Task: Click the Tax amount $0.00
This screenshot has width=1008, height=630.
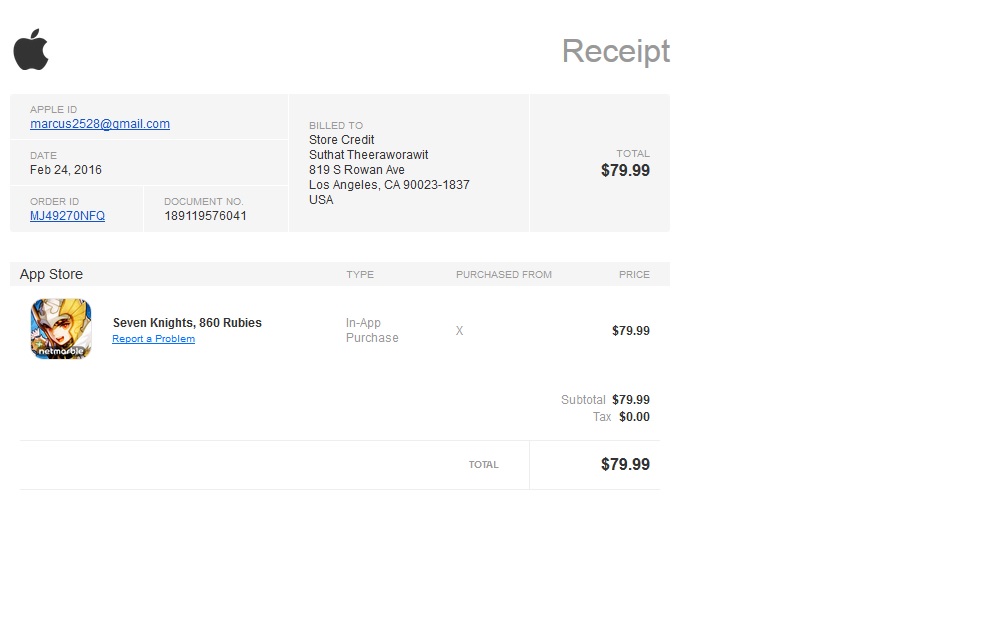Action: click(634, 417)
